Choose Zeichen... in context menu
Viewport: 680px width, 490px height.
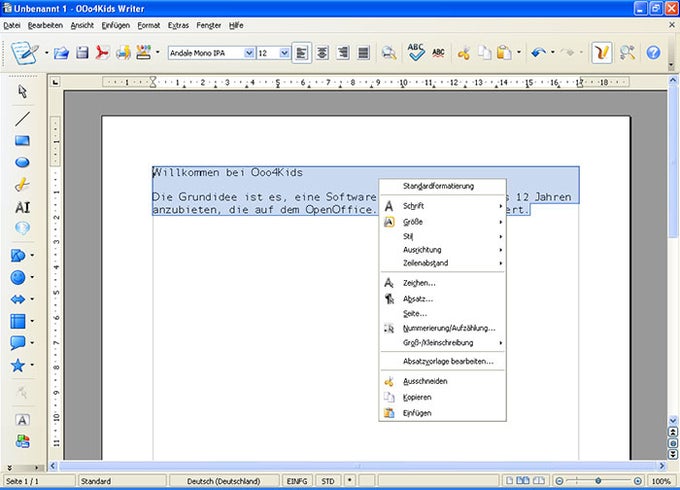tap(443, 283)
